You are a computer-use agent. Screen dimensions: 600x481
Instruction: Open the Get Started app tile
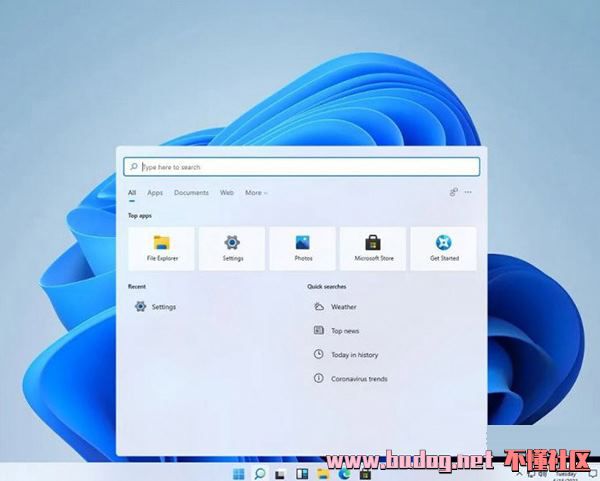click(443, 248)
